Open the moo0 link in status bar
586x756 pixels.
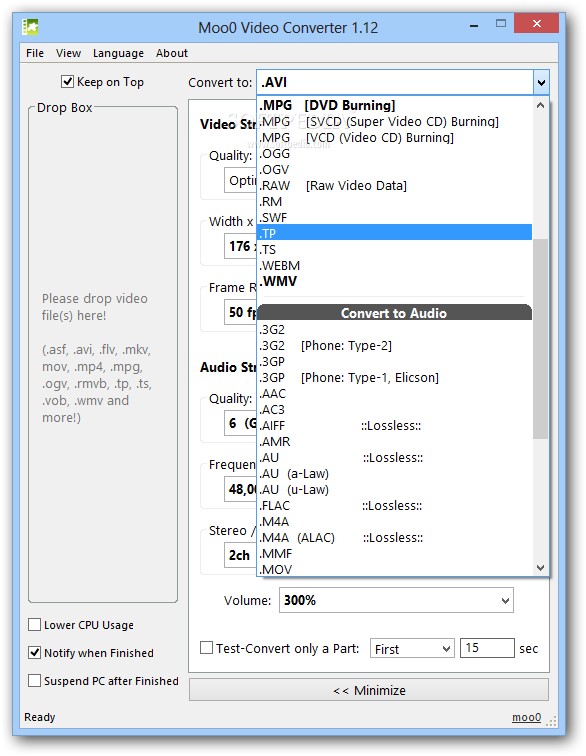[526, 717]
